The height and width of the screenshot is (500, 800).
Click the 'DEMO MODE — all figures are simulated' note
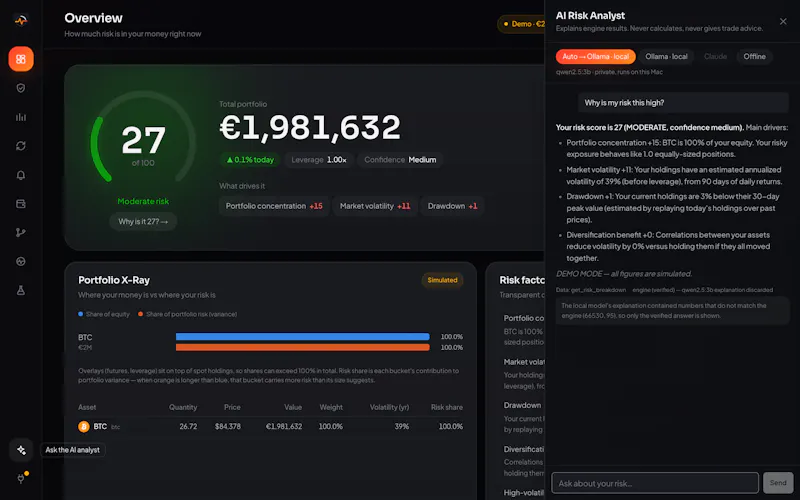pos(623,274)
